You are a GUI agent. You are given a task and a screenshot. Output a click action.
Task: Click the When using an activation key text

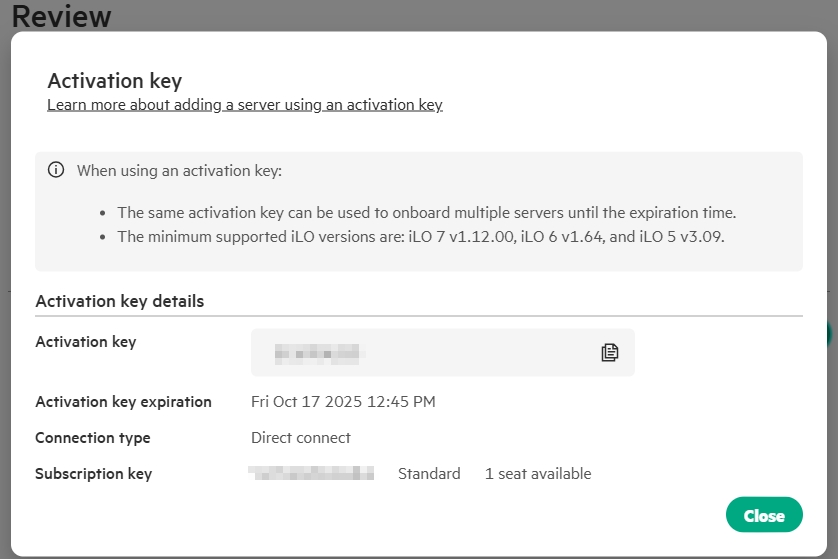pos(179,171)
